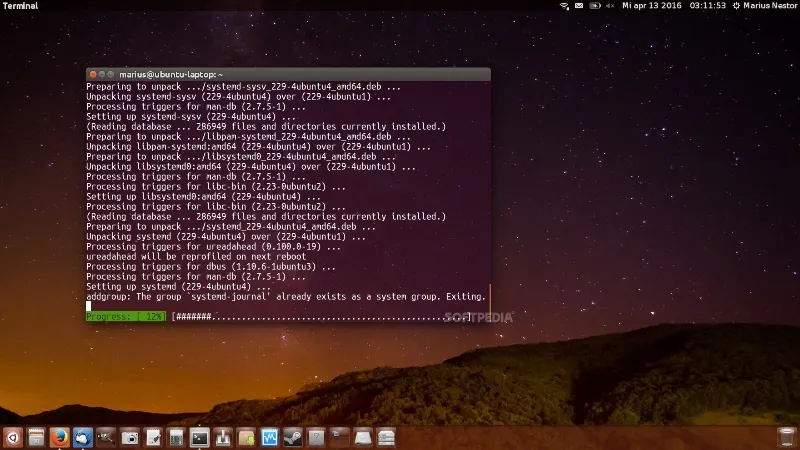Click the camera screenshot icon in dock

tap(130, 437)
